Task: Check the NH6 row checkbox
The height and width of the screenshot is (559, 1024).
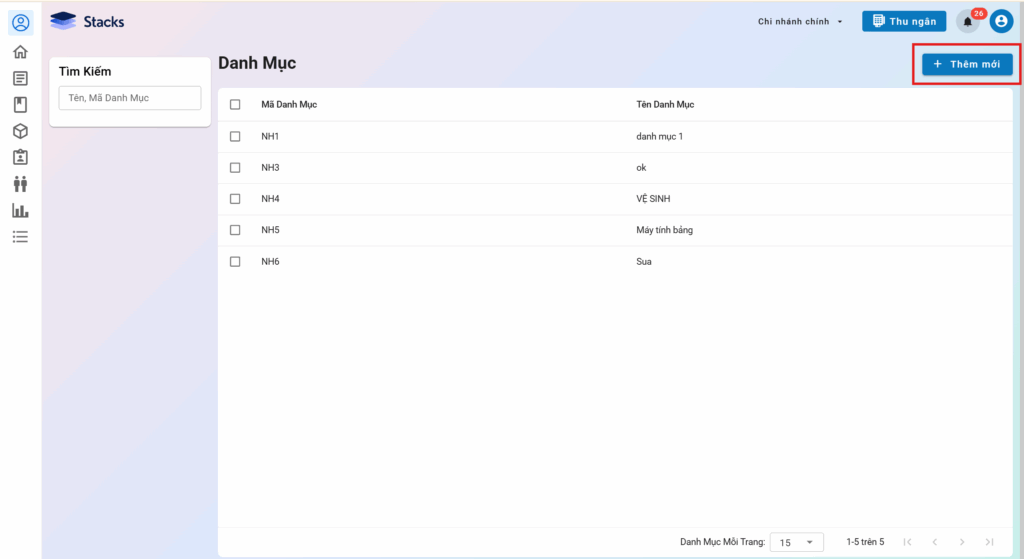Action: click(236, 261)
